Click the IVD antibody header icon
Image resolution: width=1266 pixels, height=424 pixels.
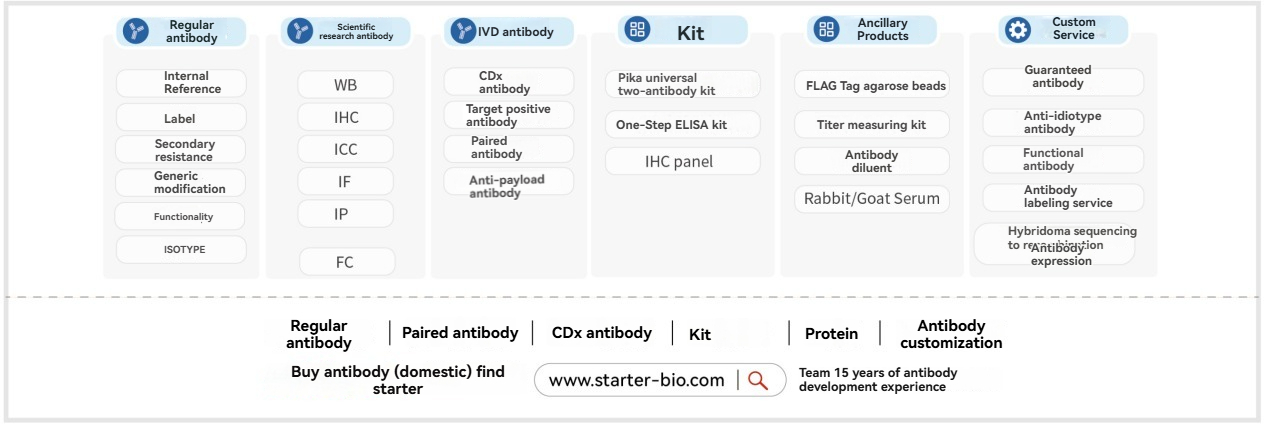(462, 31)
